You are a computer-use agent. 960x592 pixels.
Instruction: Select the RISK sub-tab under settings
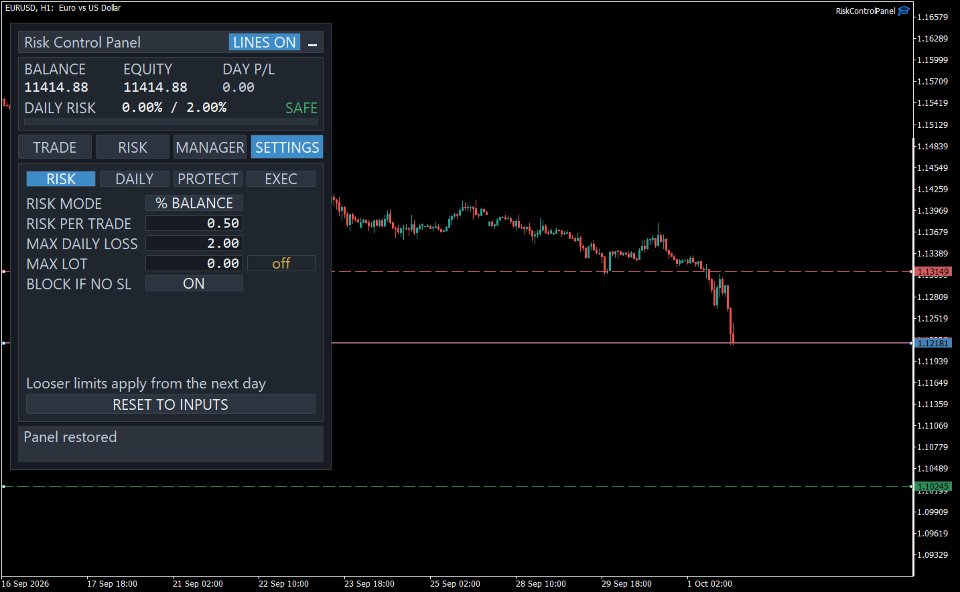coord(61,179)
